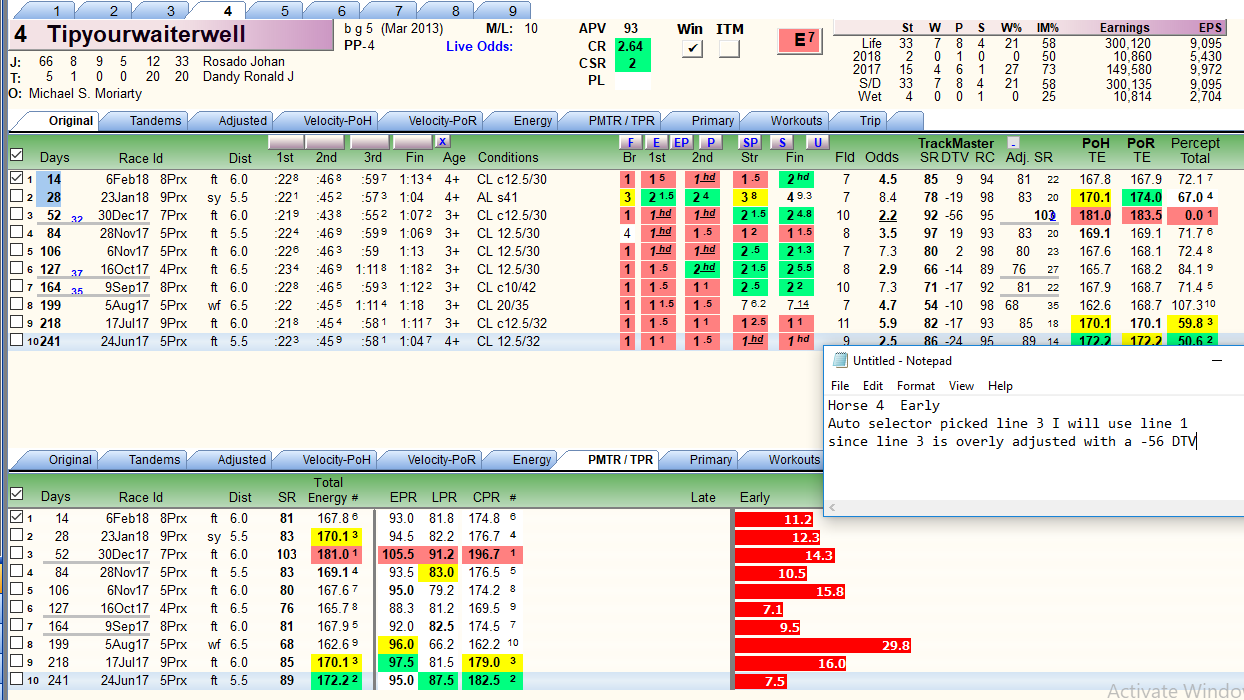
Task: Click the small X button above Age
Action: click(442, 142)
